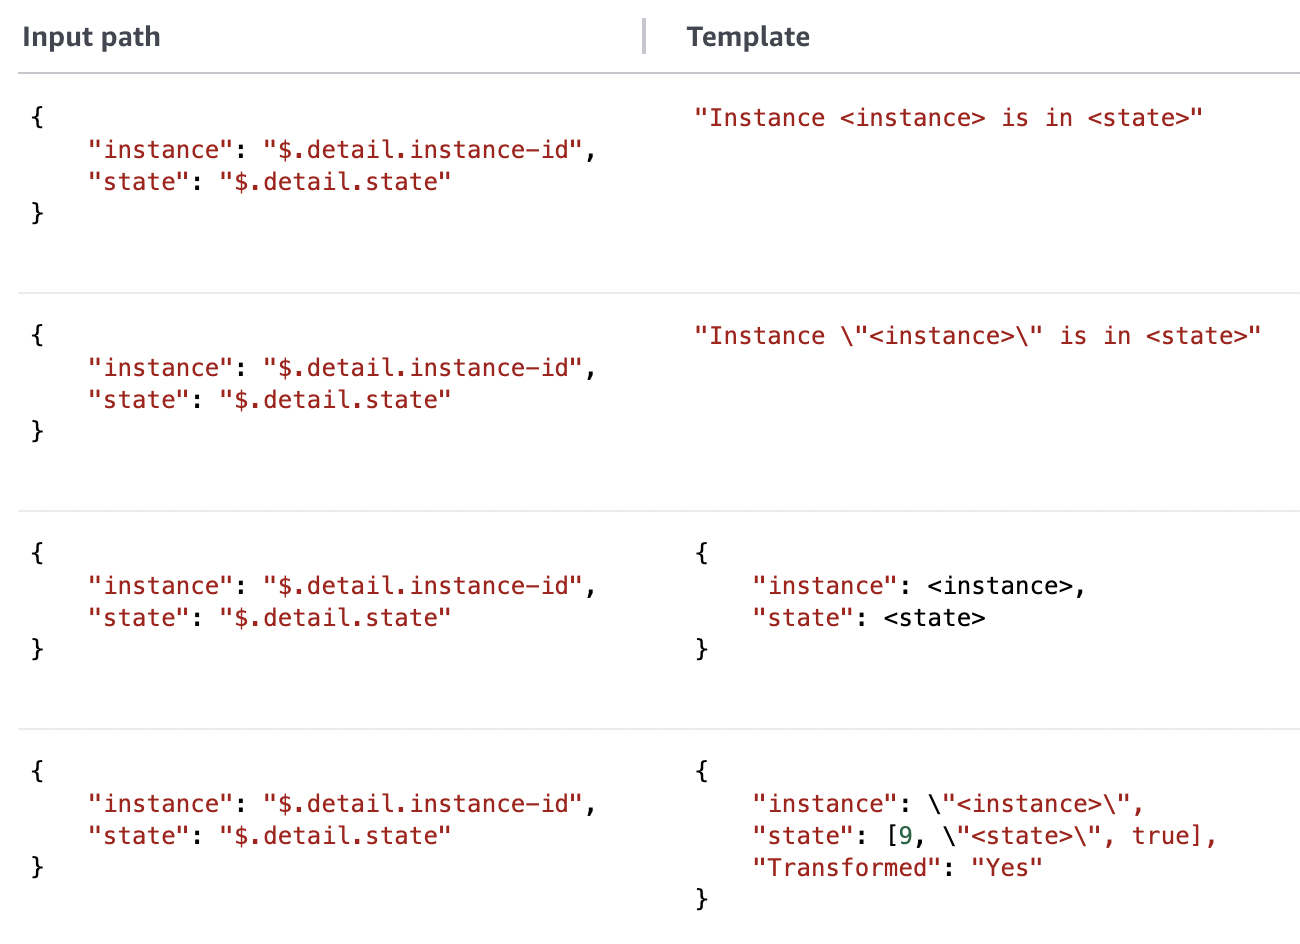Click the "Input path" column header
1300x944 pixels.
pyautogui.click(x=91, y=37)
